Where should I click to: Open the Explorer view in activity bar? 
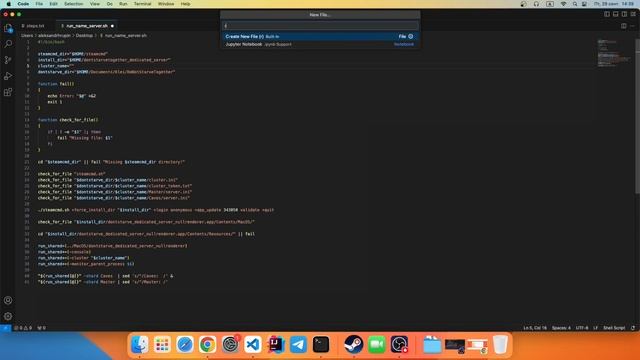point(8,28)
